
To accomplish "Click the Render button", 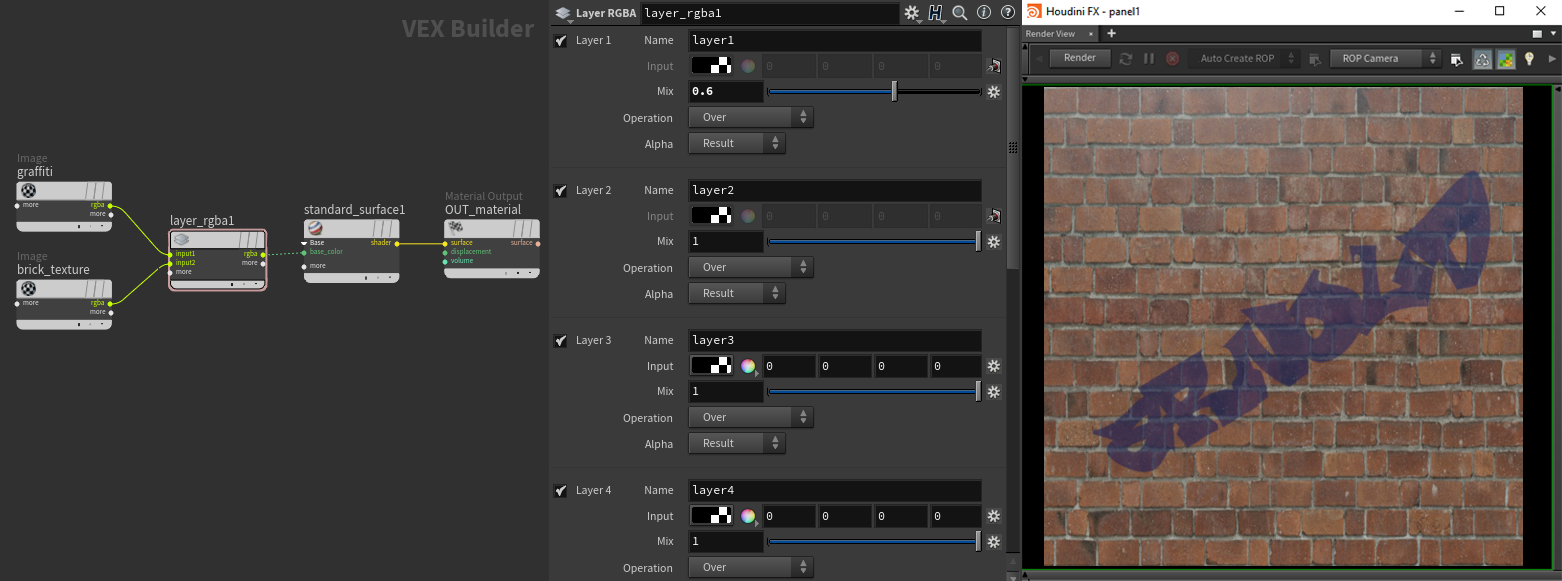I will [x=1080, y=58].
